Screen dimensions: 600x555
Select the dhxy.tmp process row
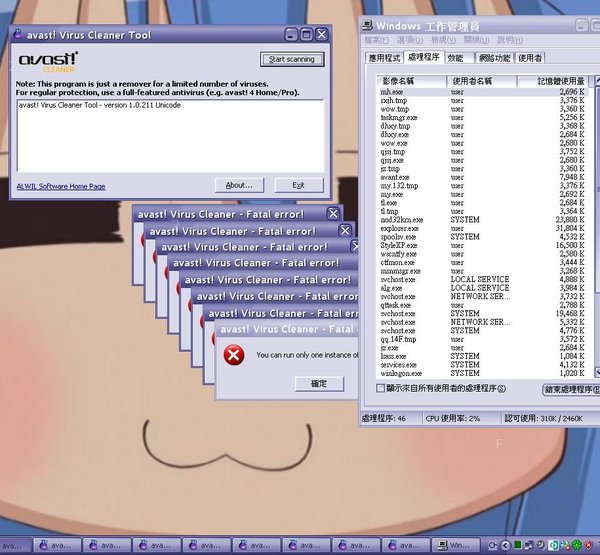coord(484,126)
